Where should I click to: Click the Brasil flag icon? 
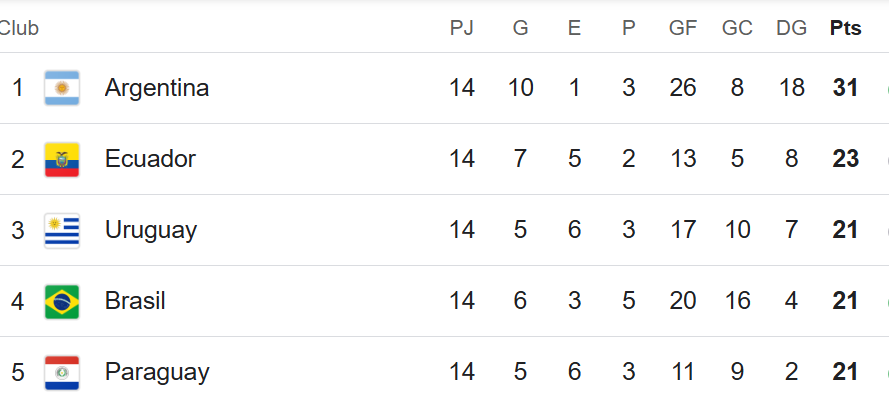(x=62, y=302)
